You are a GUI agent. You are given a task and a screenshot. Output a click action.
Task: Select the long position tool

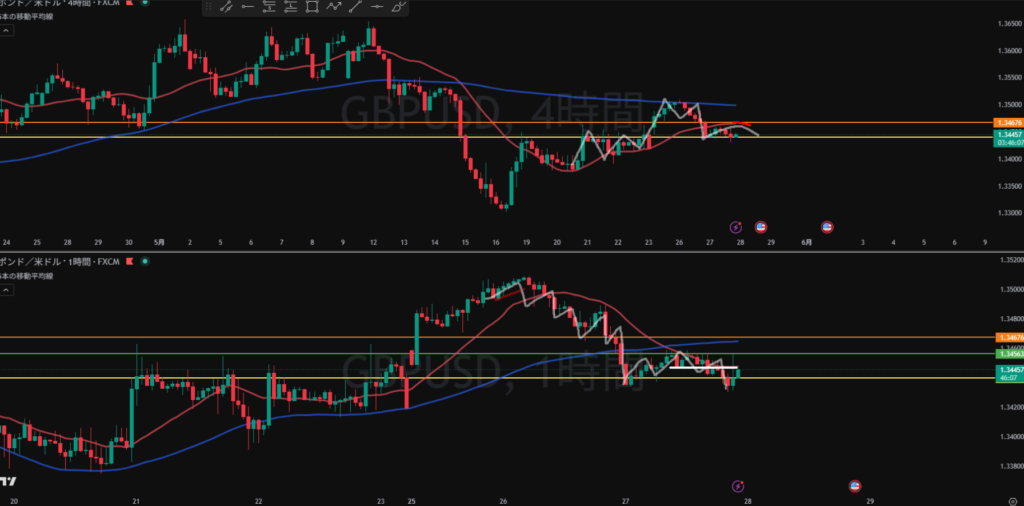pyautogui.click(x=291, y=7)
